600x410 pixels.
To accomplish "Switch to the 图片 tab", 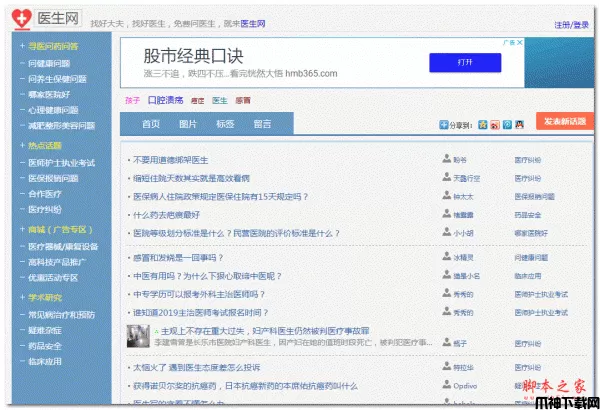I will tap(188, 124).
